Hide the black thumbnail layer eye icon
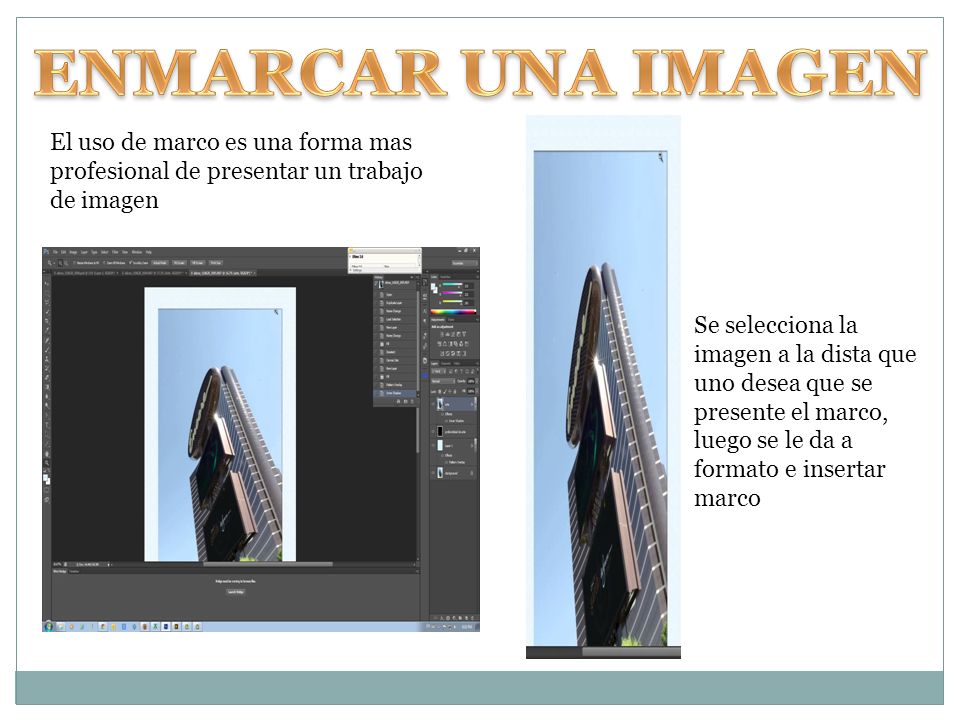The width and height of the screenshot is (960, 720). point(433,432)
